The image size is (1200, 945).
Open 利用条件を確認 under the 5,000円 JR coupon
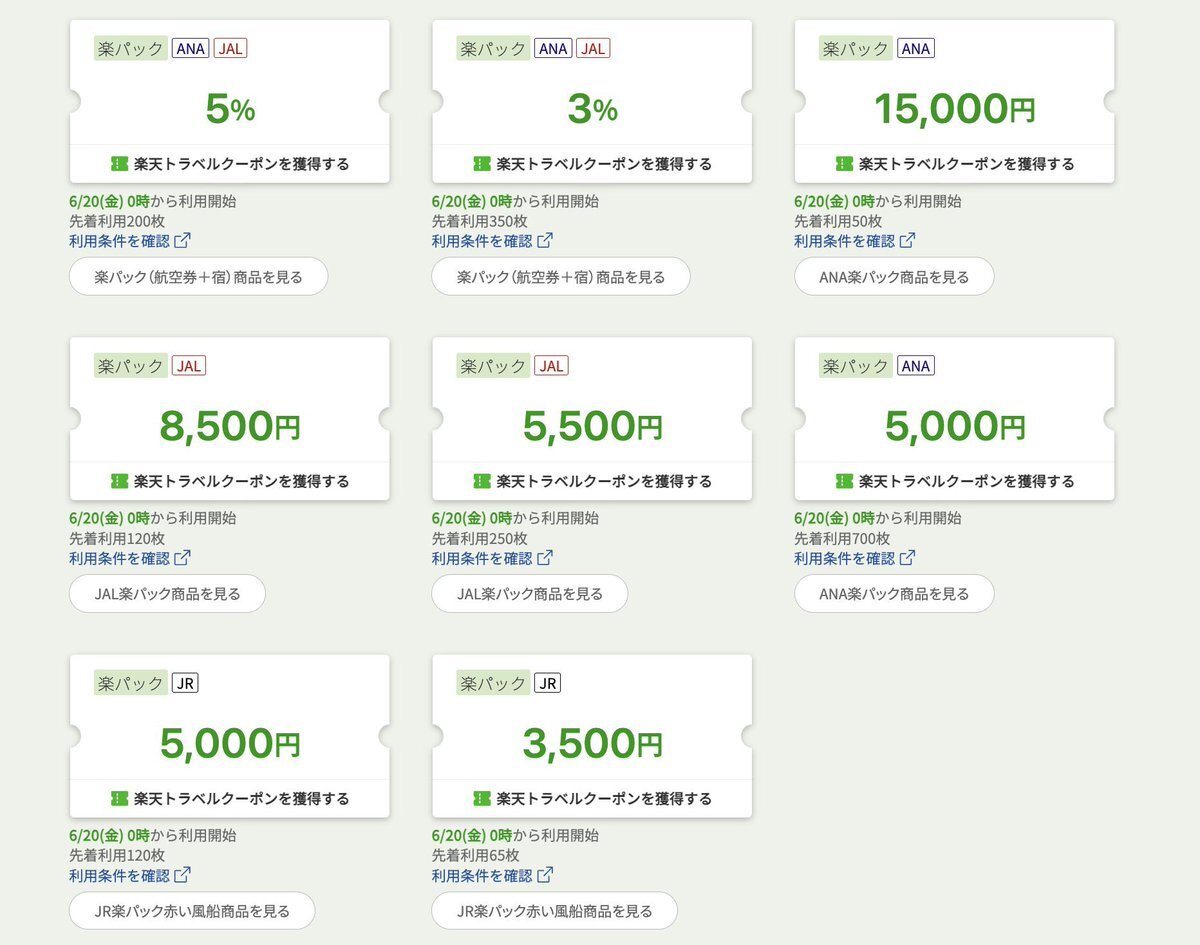click(x=119, y=875)
